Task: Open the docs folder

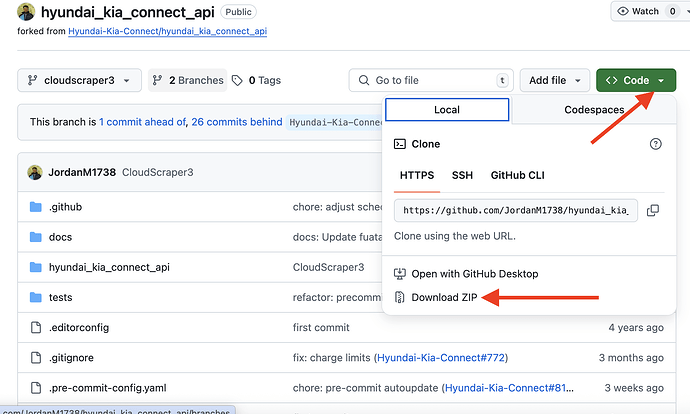Action: (60, 237)
